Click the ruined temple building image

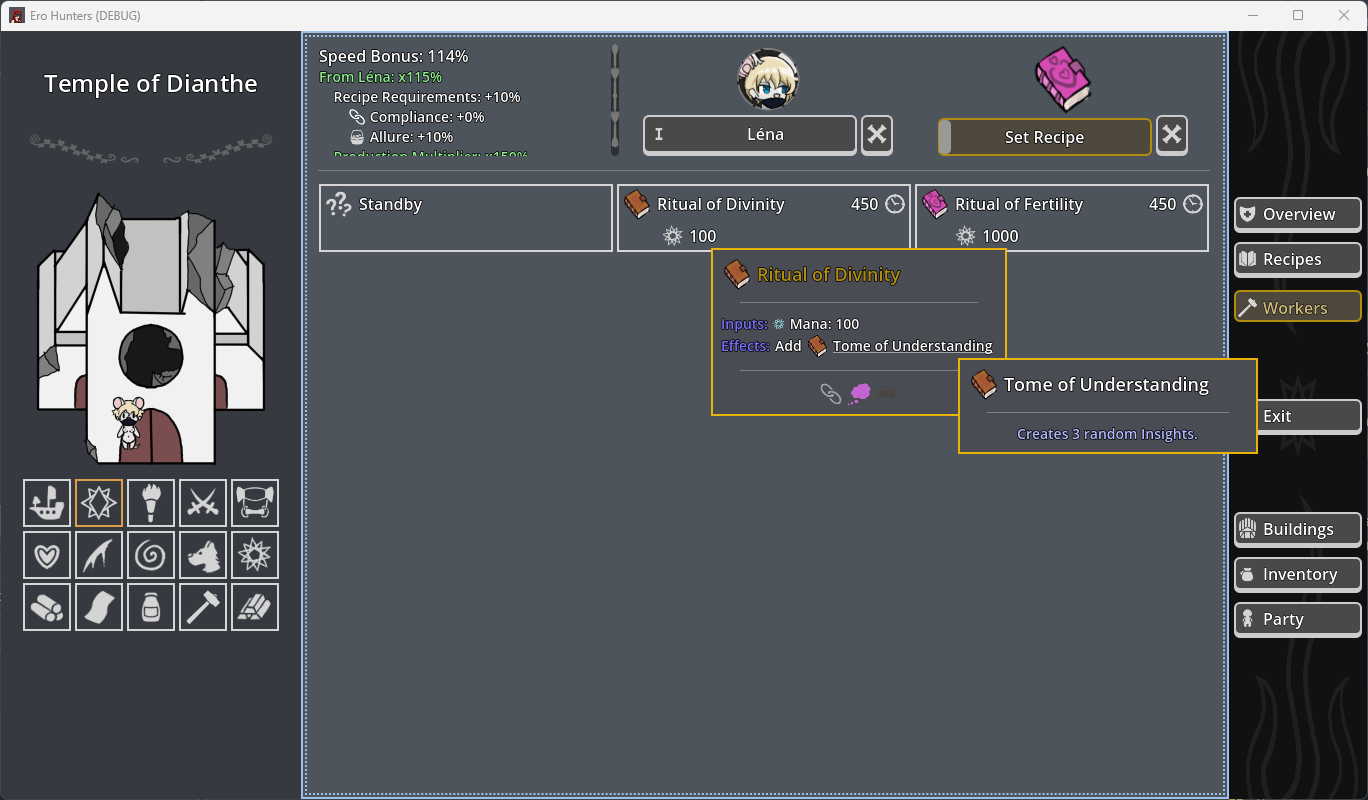(x=150, y=328)
